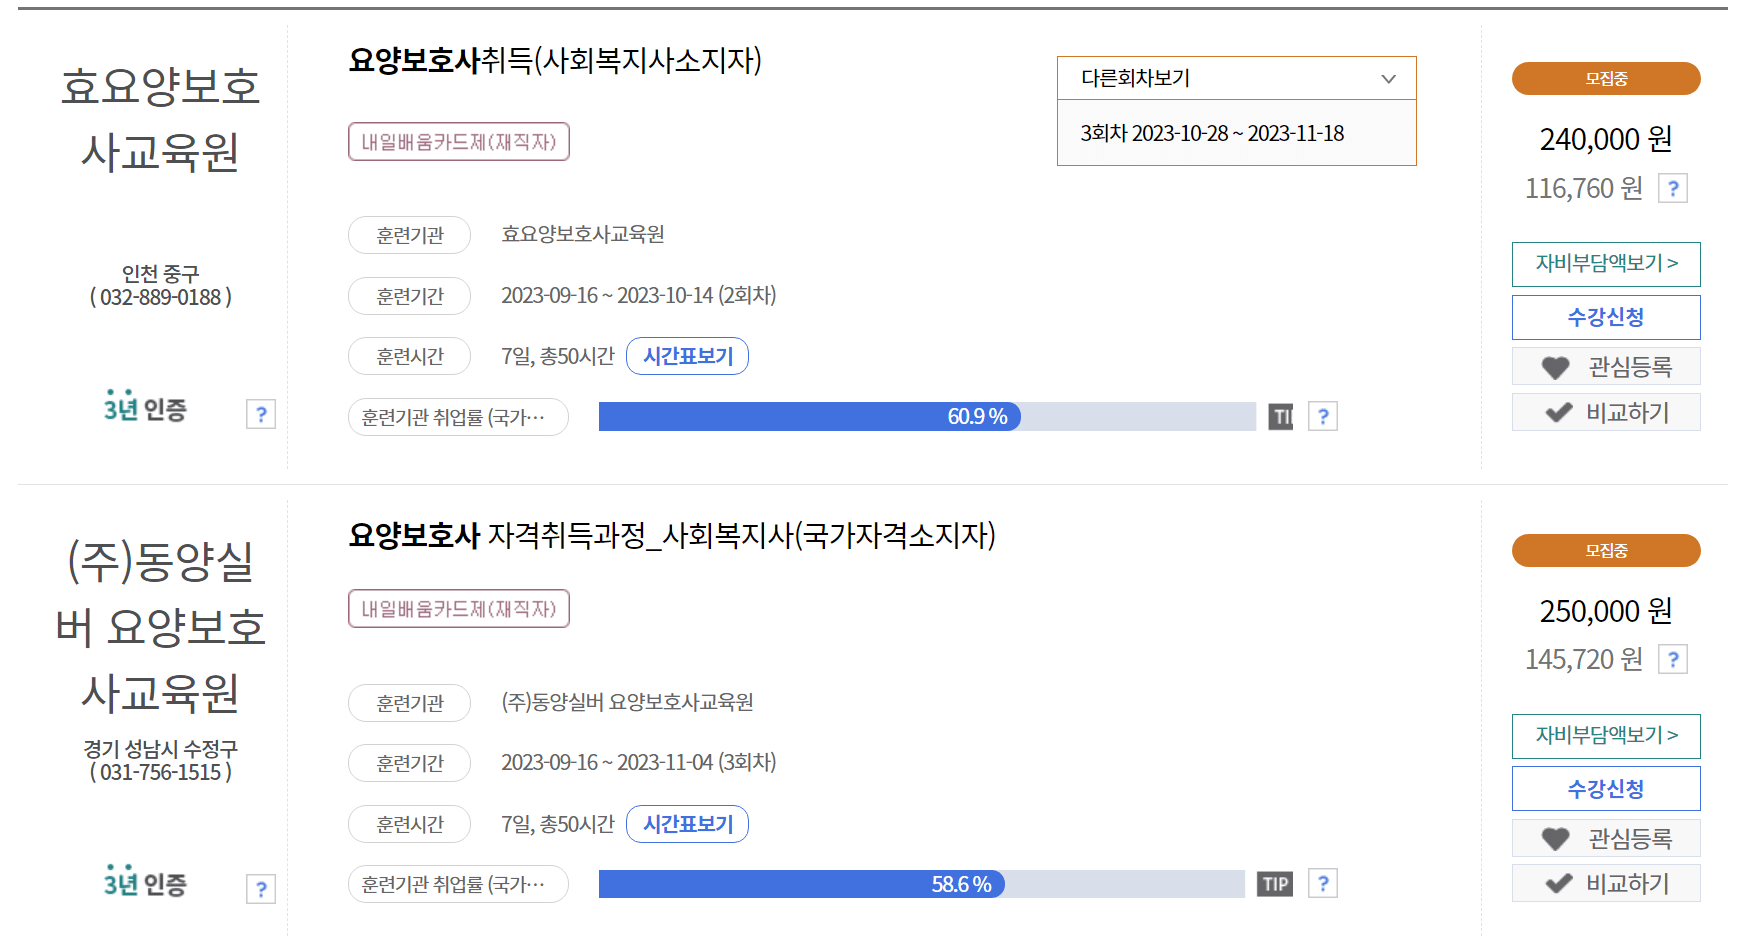This screenshot has width=1737, height=942.
Task: Click the question mark beside the first employment rate bar
Action: pos(1324,416)
